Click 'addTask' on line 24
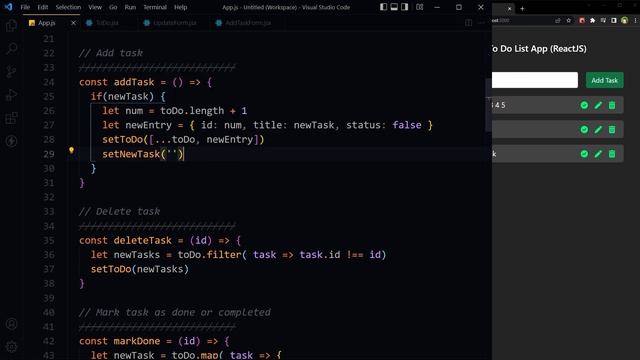 click(x=134, y=82)
